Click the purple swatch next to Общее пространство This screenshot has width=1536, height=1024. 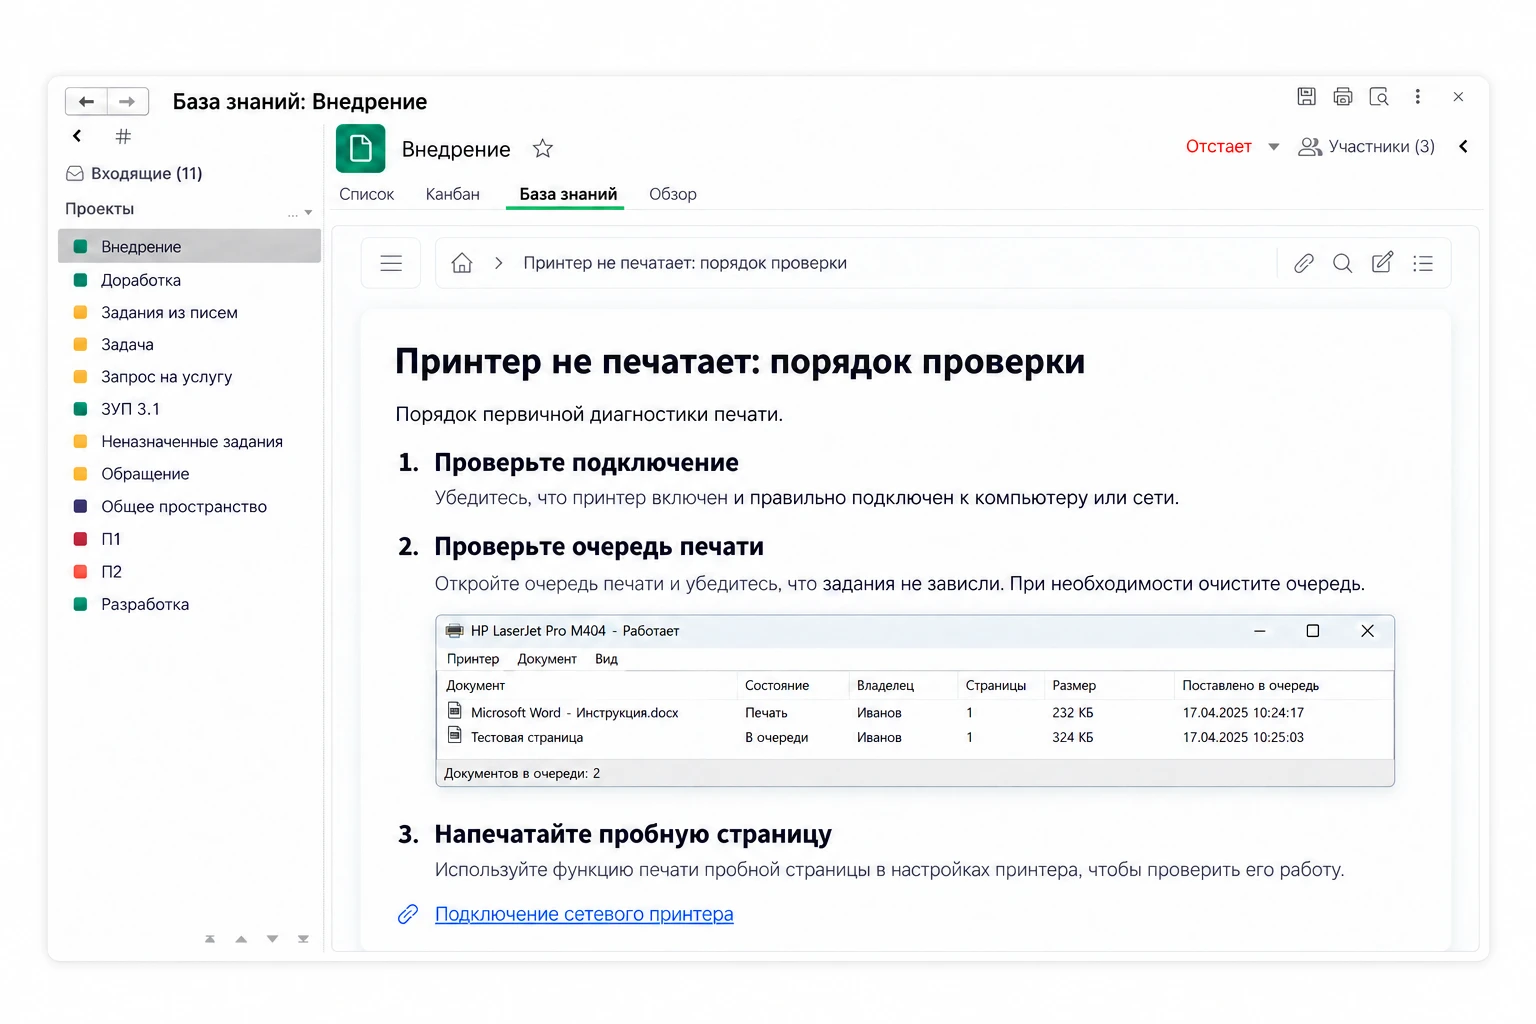click(80, 506)
